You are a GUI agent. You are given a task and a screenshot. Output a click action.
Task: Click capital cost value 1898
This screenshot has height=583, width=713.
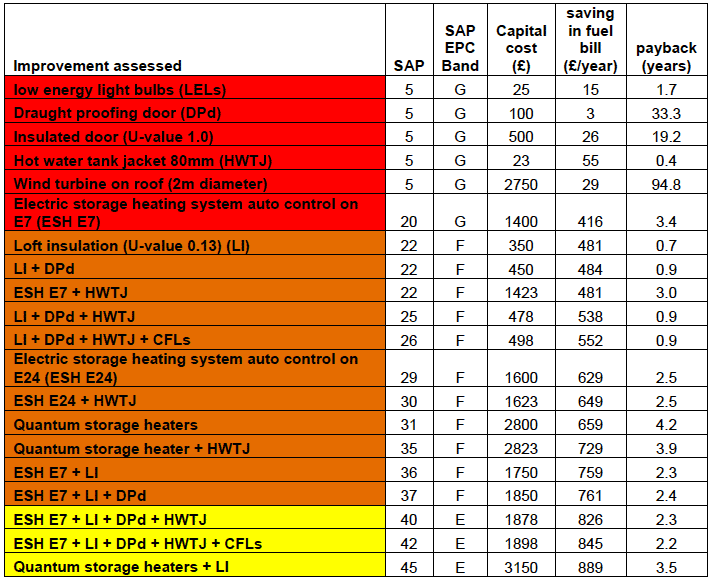tap(521, 544)
